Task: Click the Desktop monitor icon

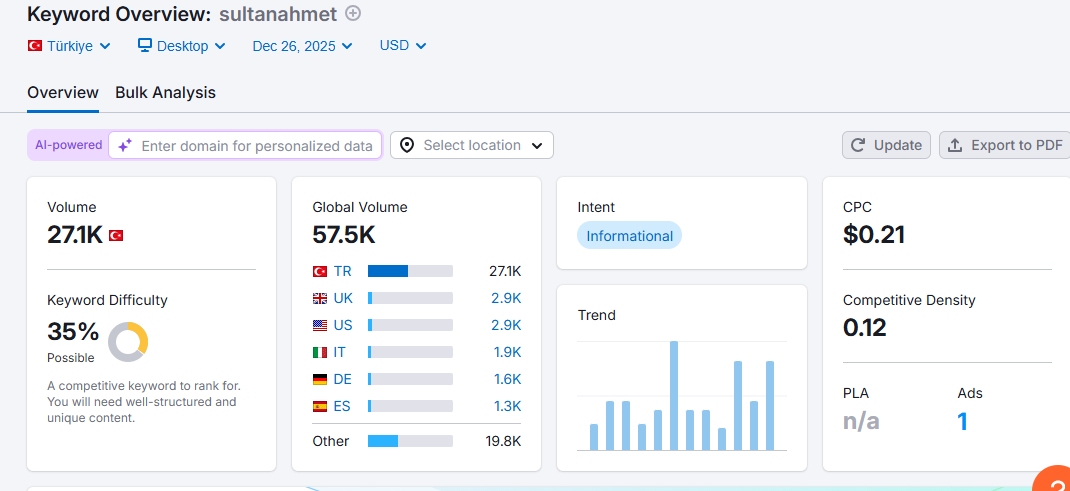Action: click(x=145, y=45)
